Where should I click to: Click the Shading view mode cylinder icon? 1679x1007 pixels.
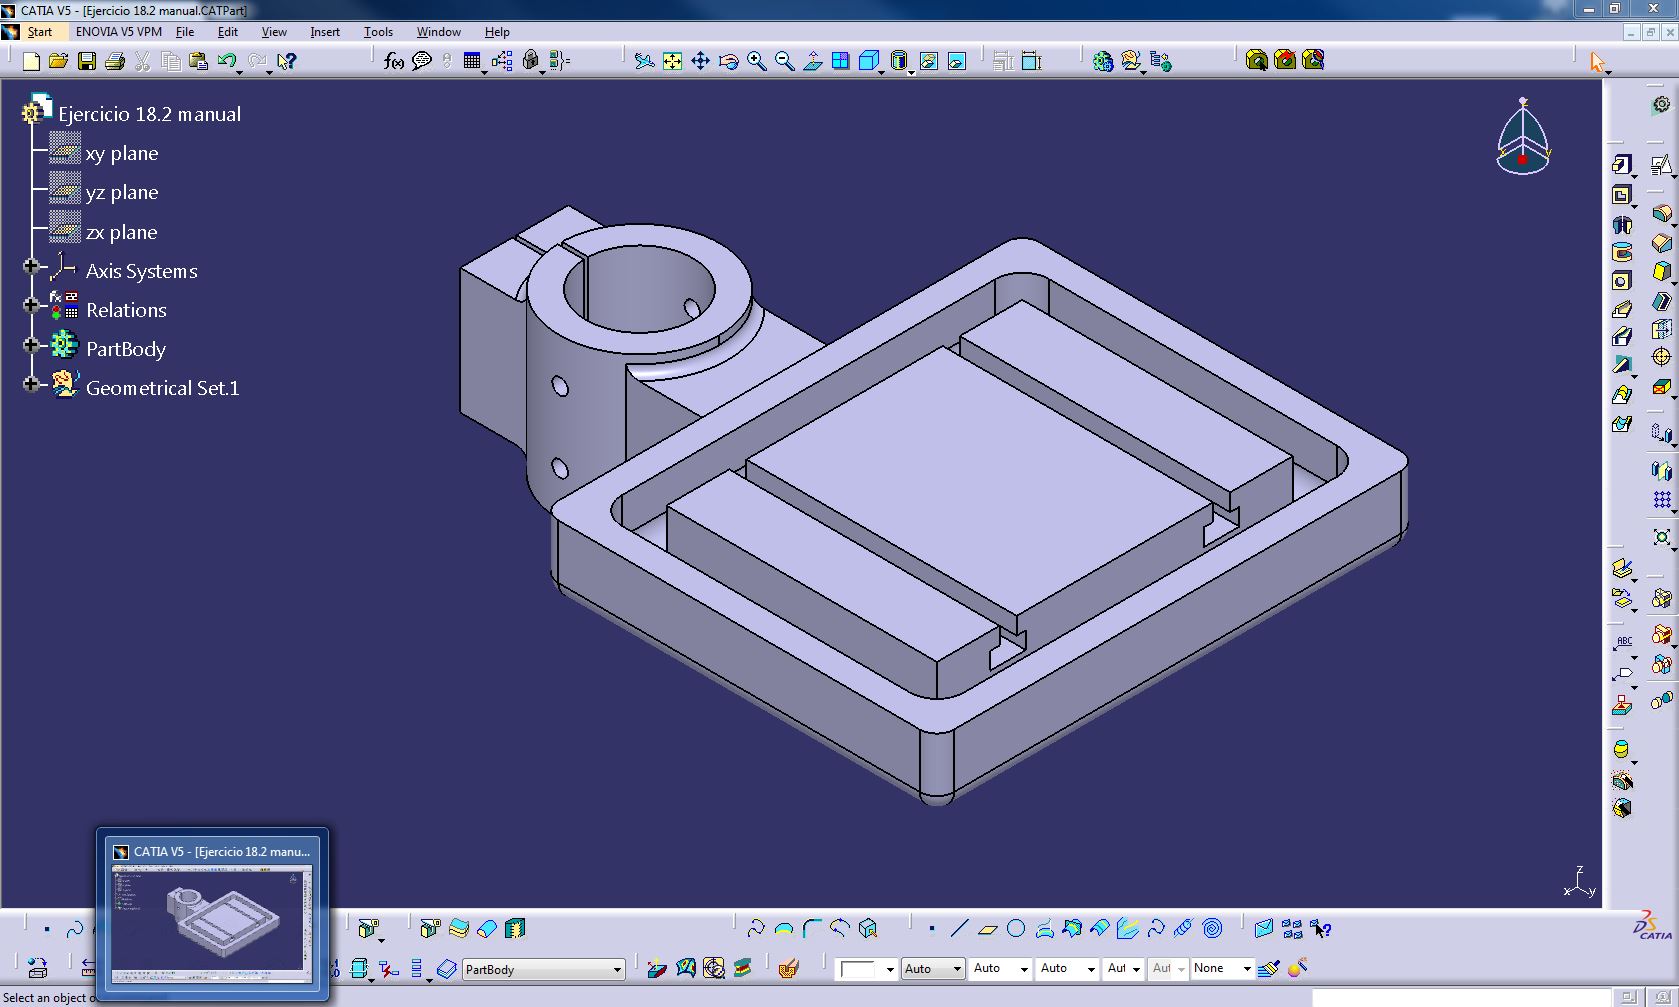pyautogui.click(x=898, y=62)
